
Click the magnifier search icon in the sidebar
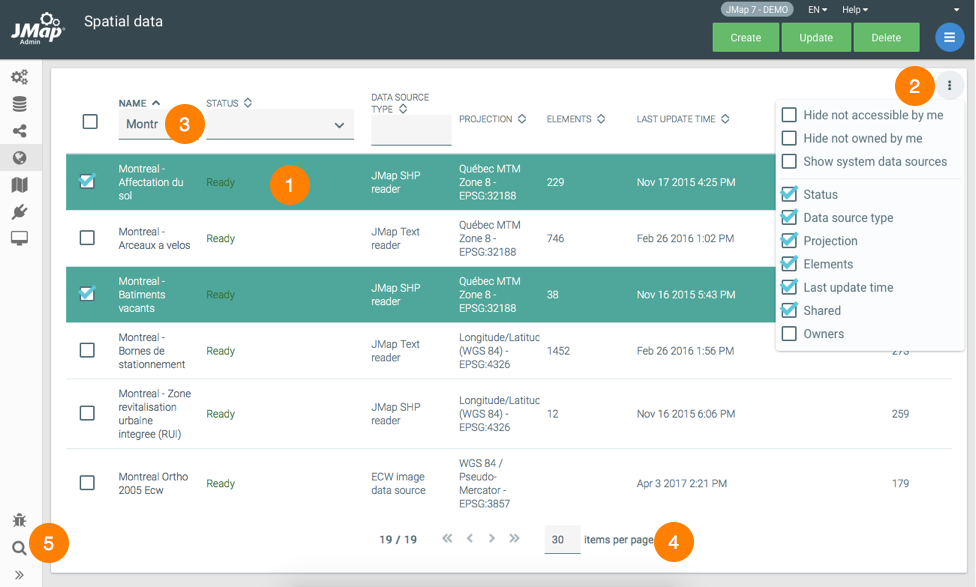pos(19,547)
